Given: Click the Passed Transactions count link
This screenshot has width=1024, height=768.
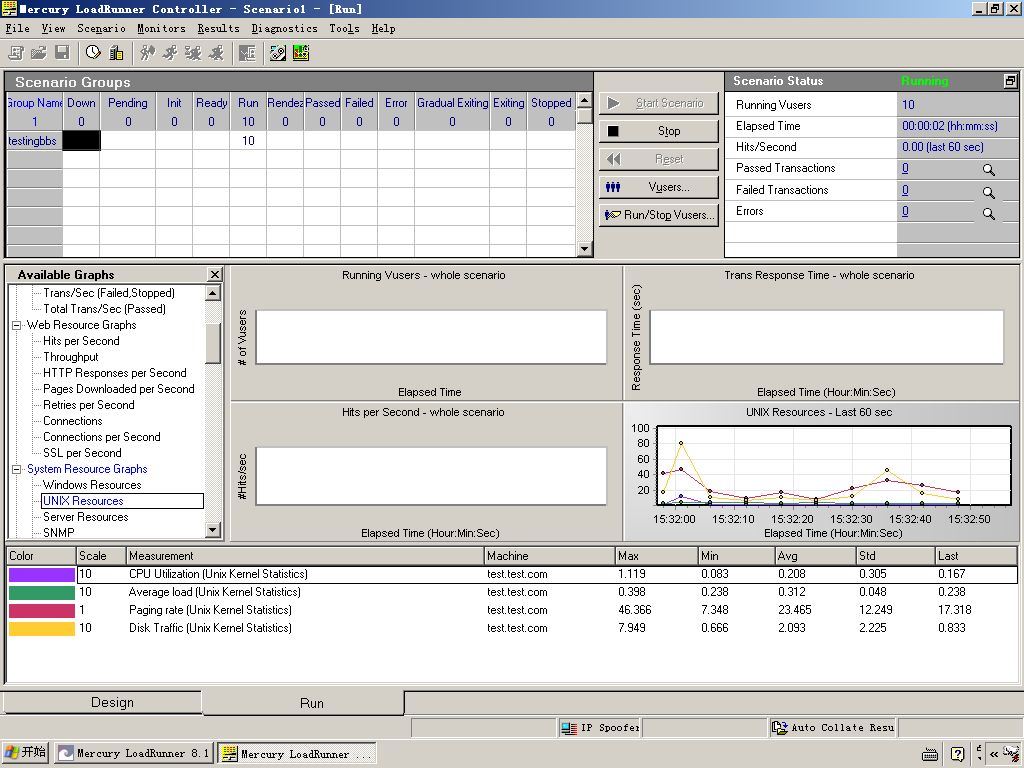Looking at the screenshot, I should click(905, 168).
